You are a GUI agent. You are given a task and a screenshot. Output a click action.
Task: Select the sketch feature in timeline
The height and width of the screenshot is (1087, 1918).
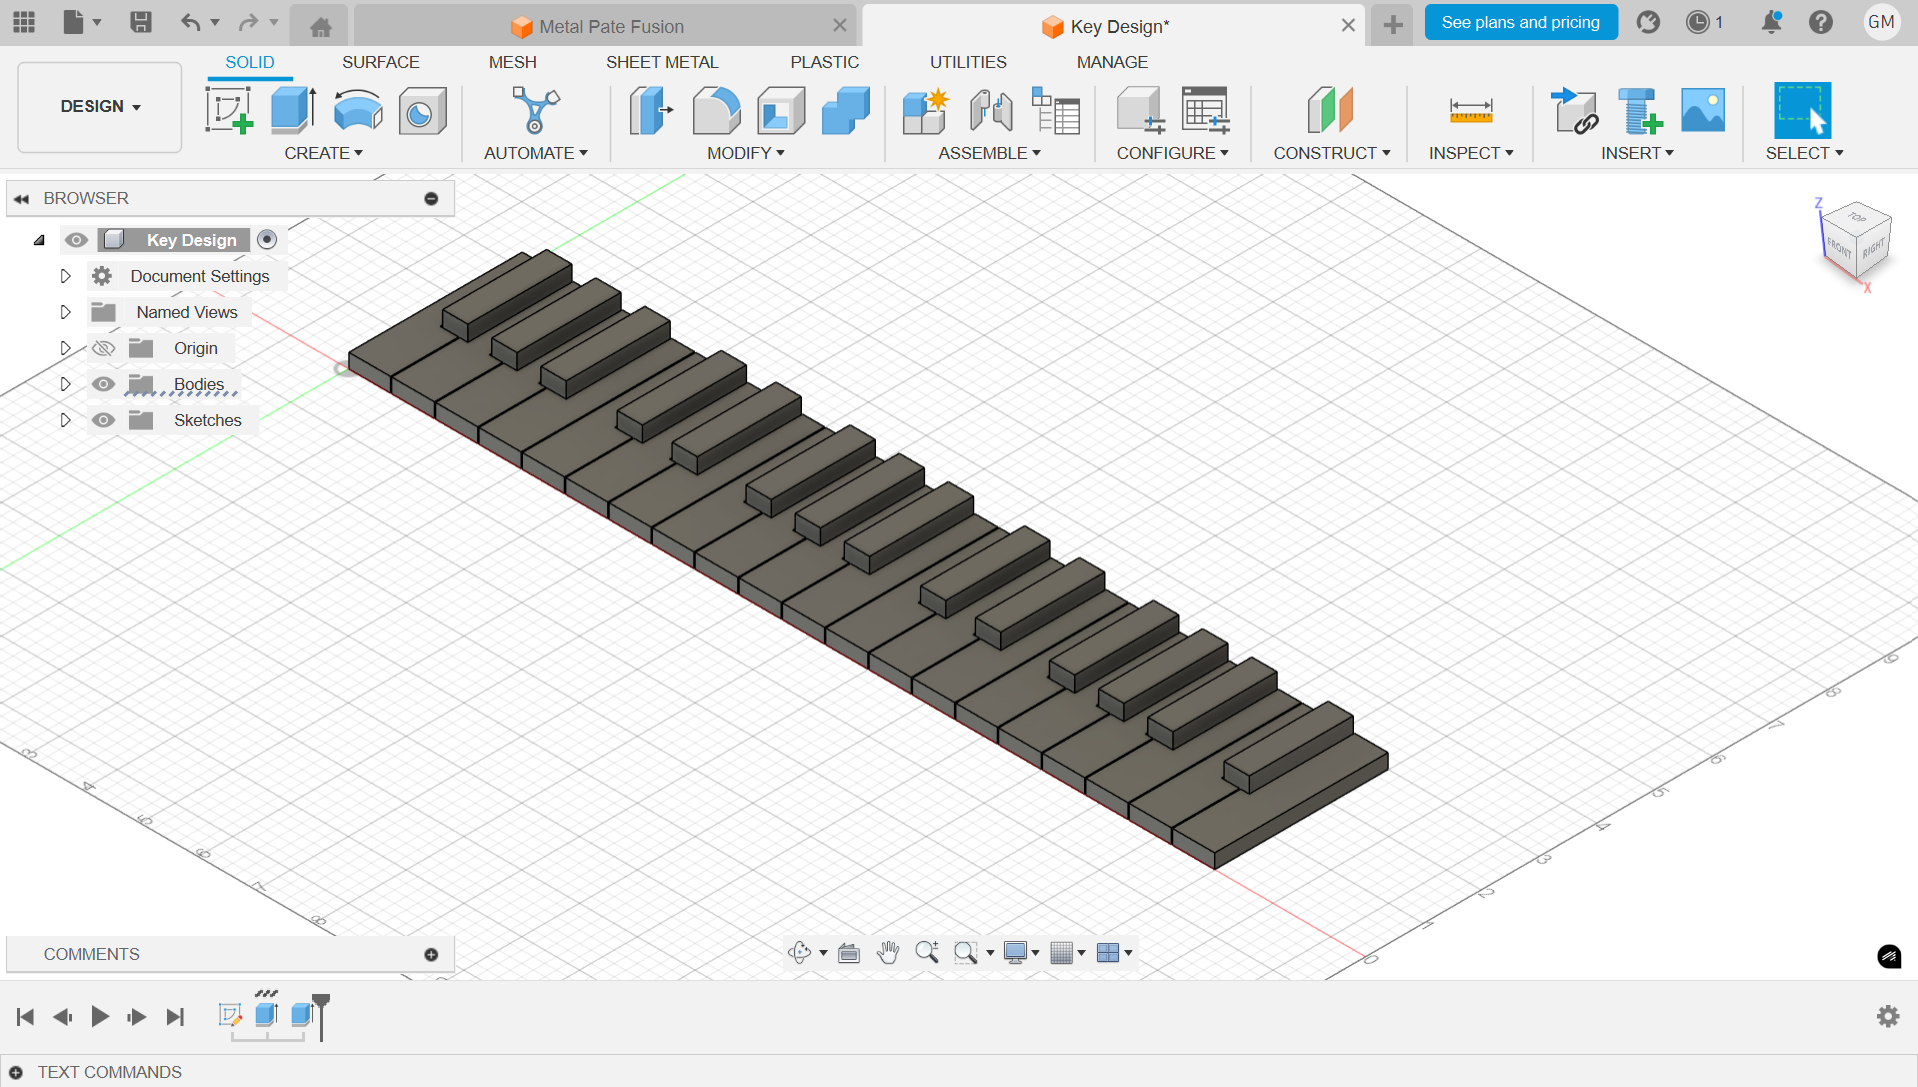coord(230,1015)
